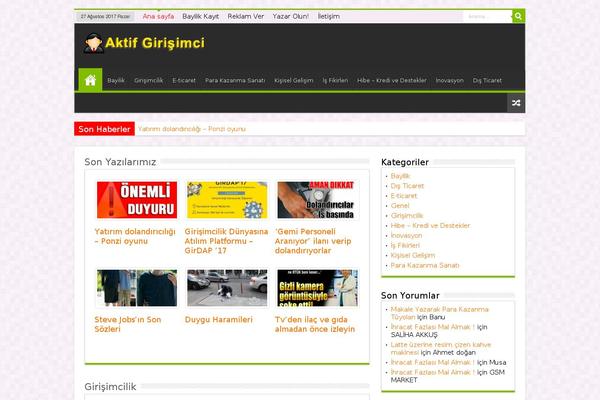600x400 pixels.
Task: Select Genel in Kategoriler list
Action: [x=400, y=206]
